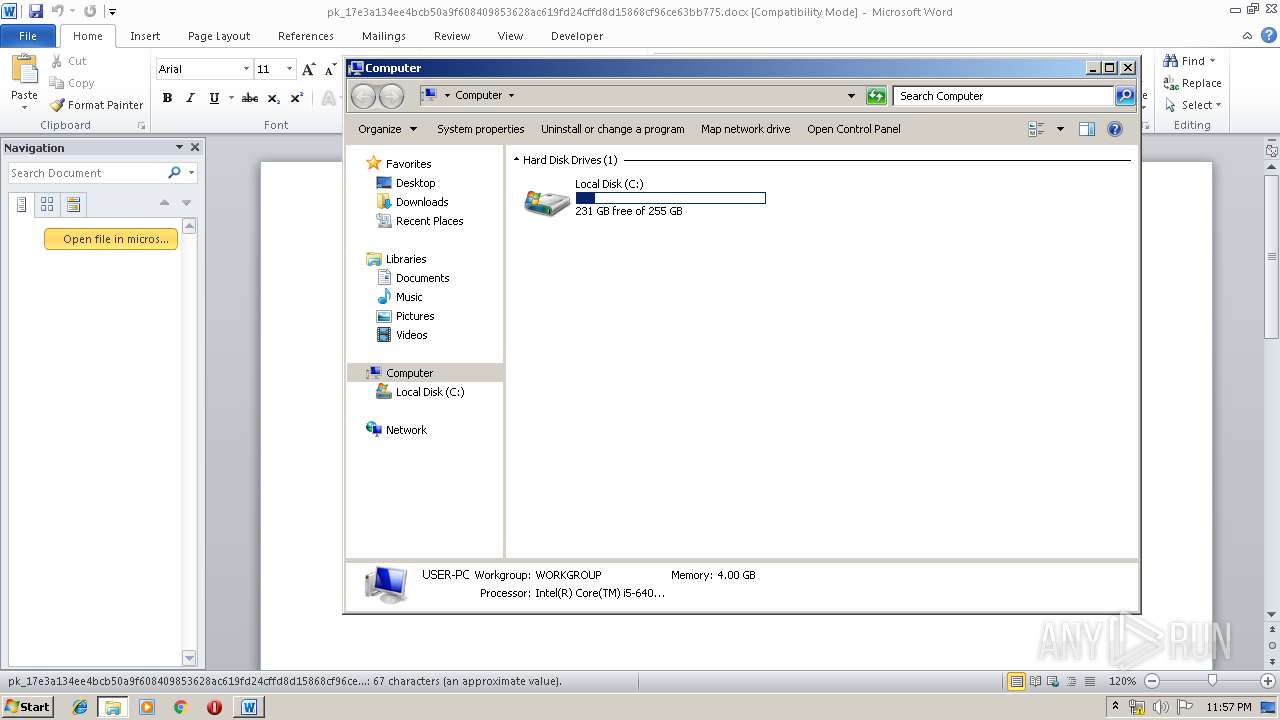Collapse the Hard Disk Drives group
The image size is (1280, 720).
[517, 160]
